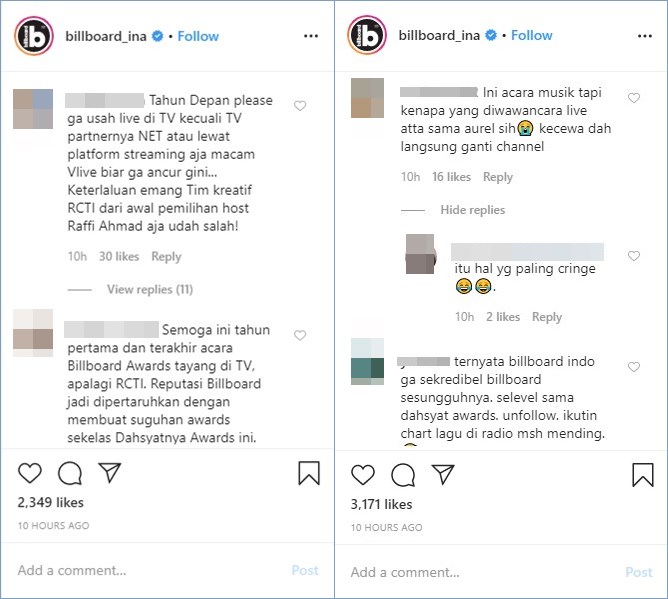Like the 'itu hal yg paling cringe' reply
Screen dimensions: 668x599
(633, 256)
